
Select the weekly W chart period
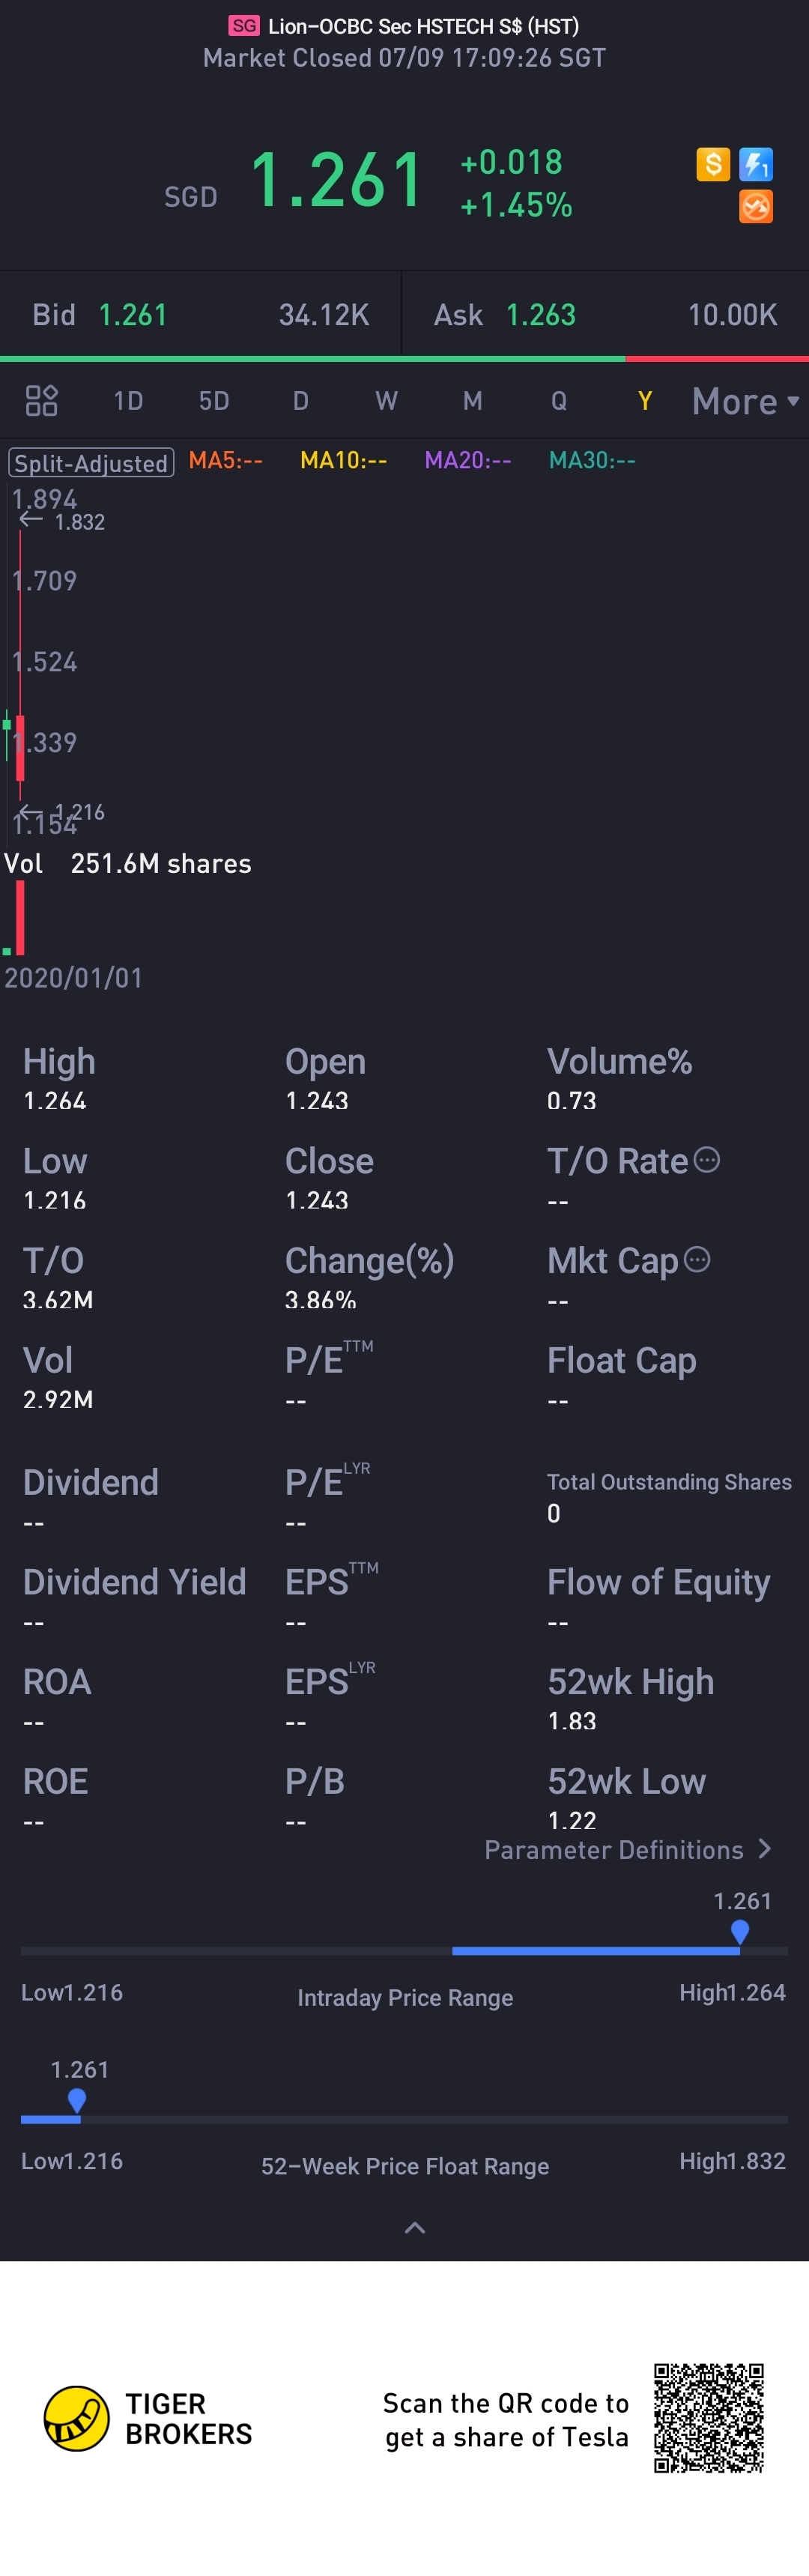[386, 401]
